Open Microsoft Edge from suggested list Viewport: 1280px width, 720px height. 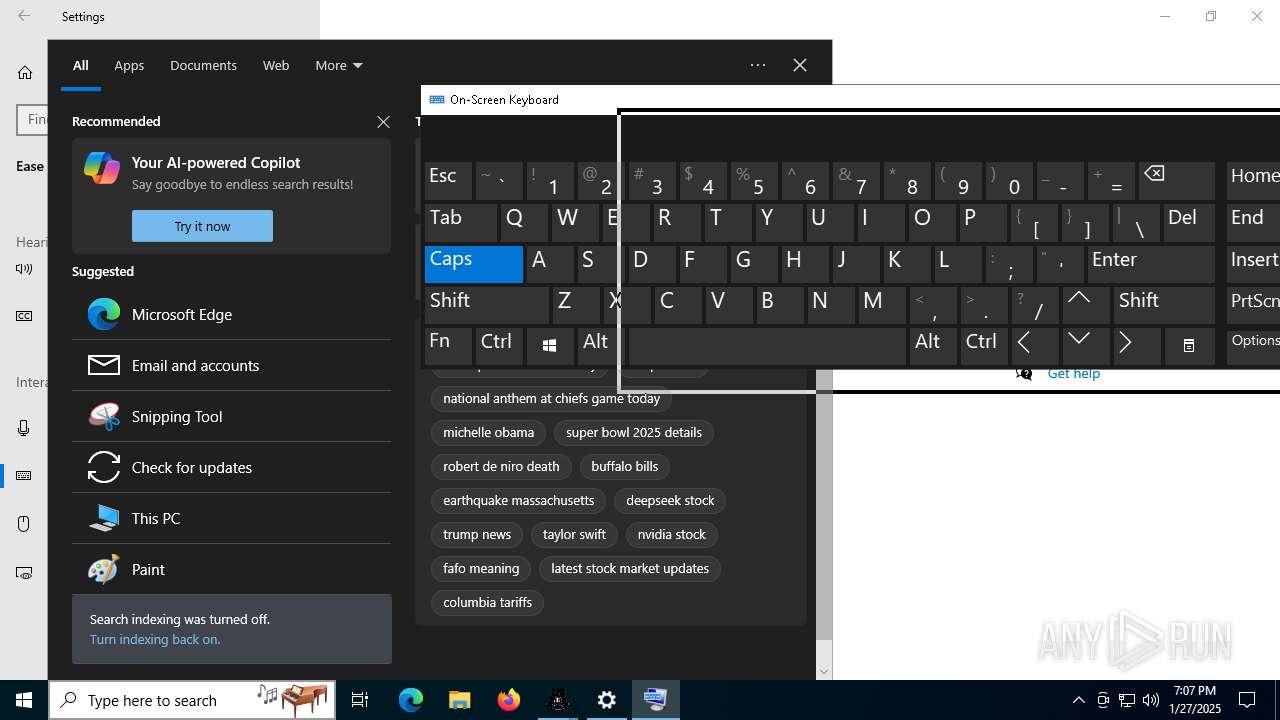click(231, 314)
